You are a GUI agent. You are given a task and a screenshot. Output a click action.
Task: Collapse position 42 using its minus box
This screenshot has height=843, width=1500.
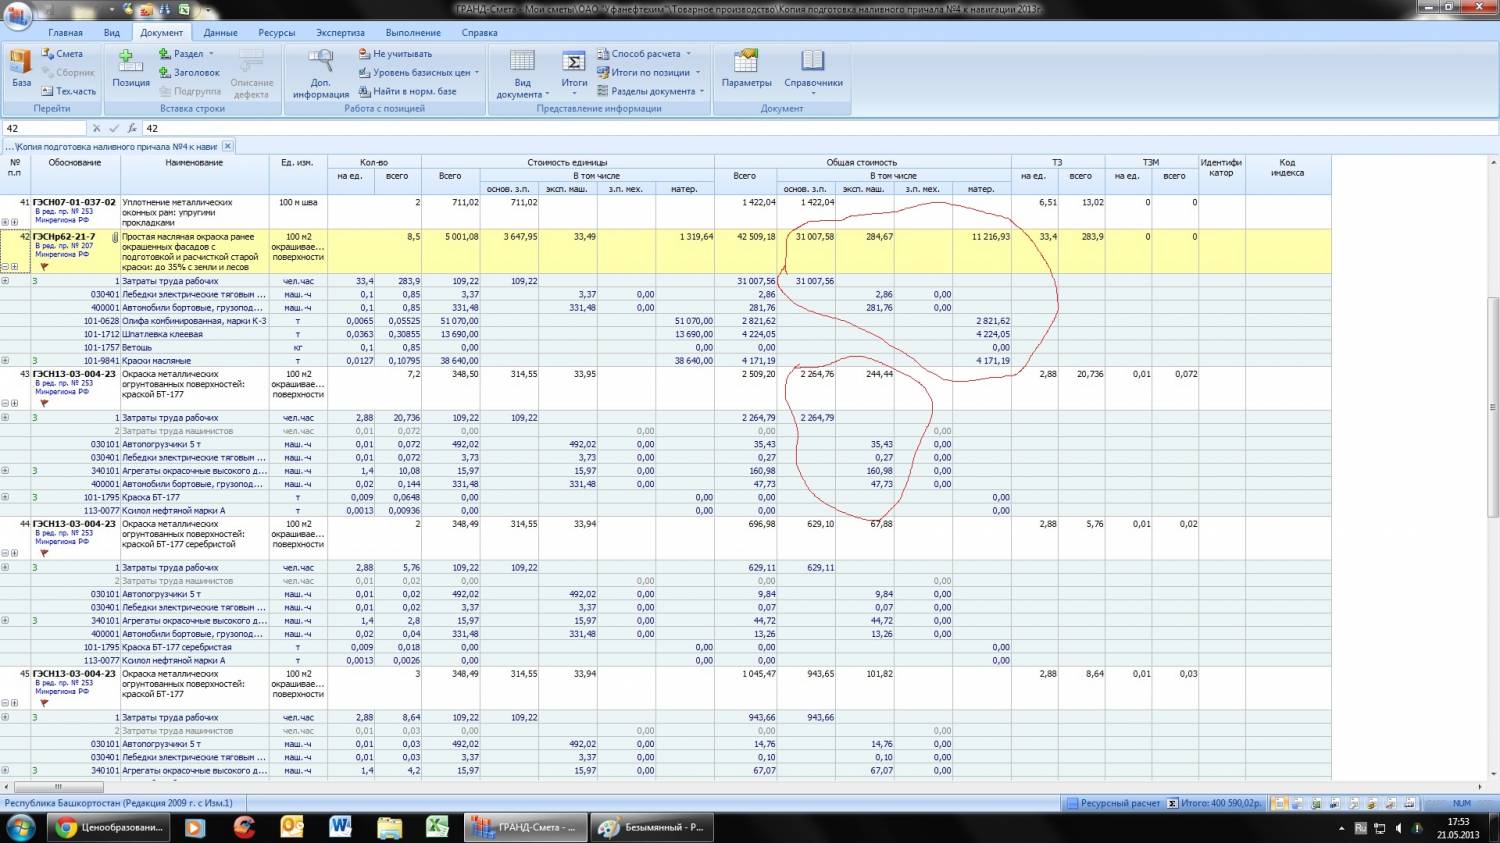(x=5, y=267)
